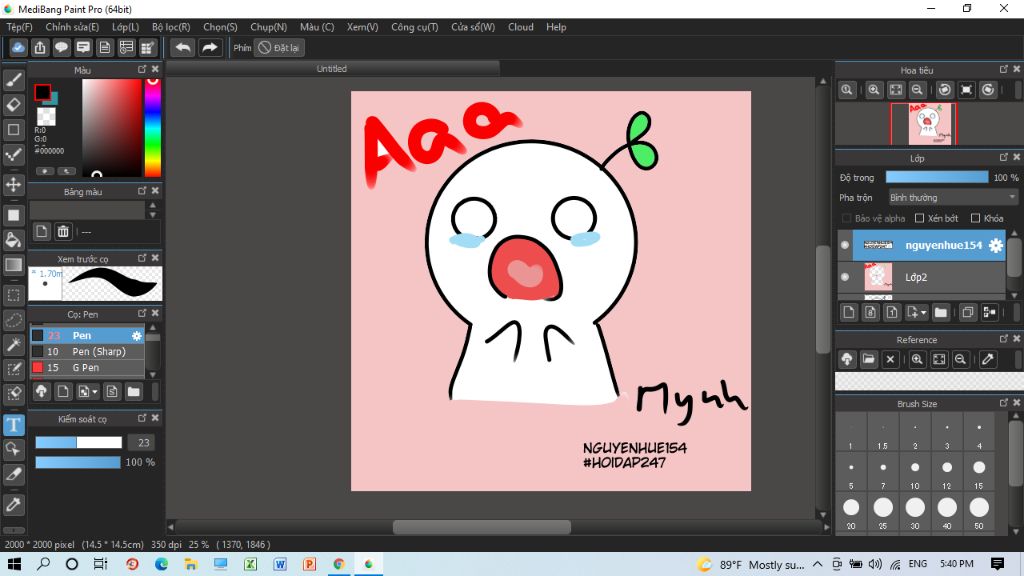Hide the Lớp2 layer
The height and width of the screenshot is (576, 1024).
(844, 277)
